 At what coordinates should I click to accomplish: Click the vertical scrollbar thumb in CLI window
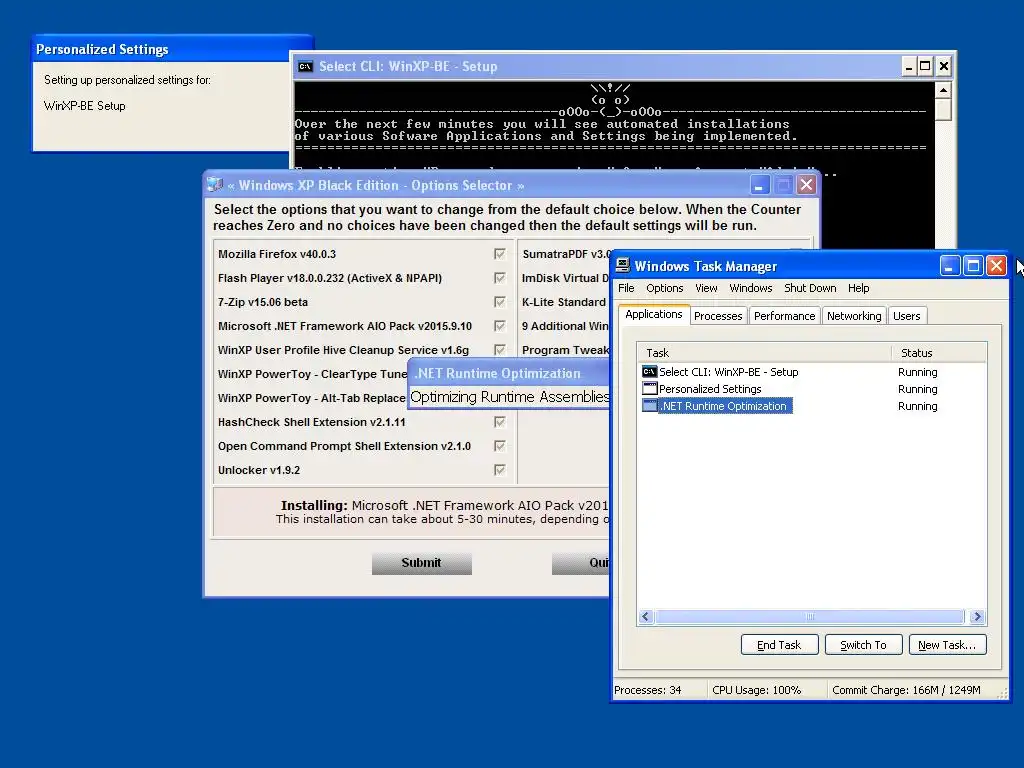943,110
